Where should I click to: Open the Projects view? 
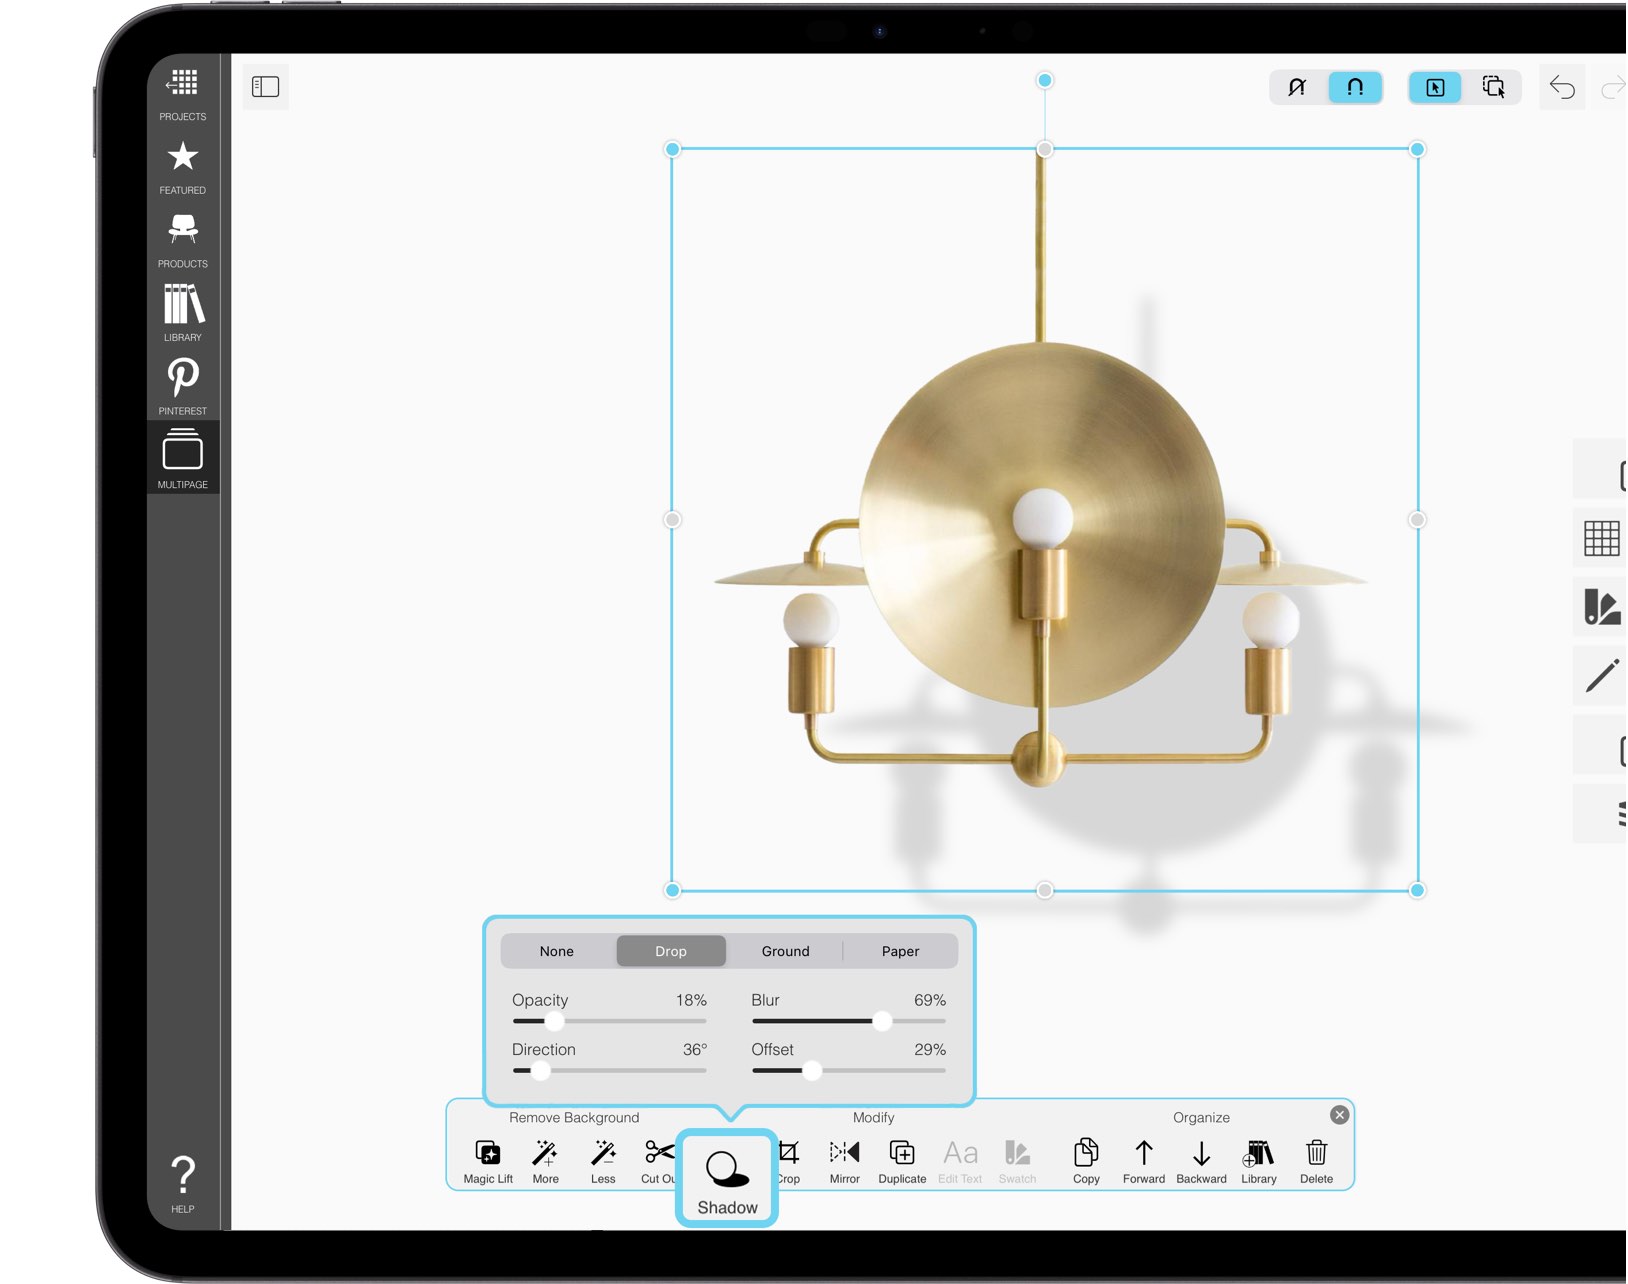[182, 90]
